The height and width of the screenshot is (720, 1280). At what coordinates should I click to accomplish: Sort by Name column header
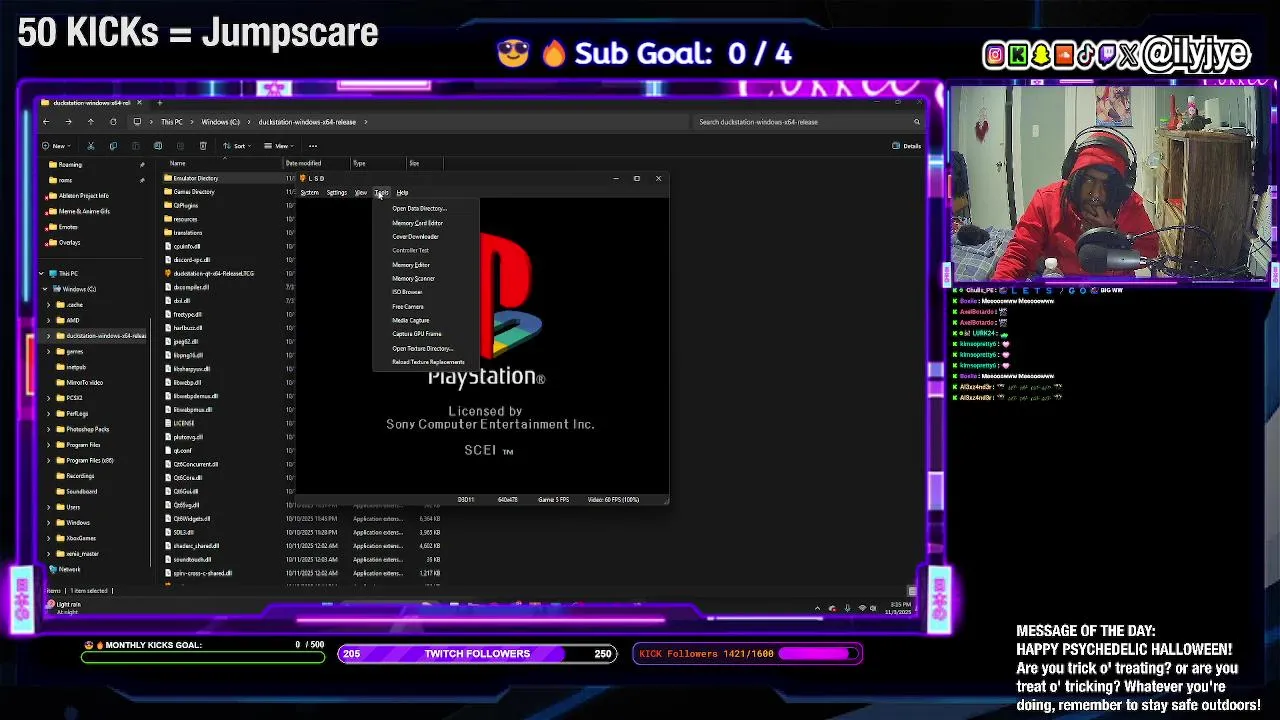coord(177,163)
